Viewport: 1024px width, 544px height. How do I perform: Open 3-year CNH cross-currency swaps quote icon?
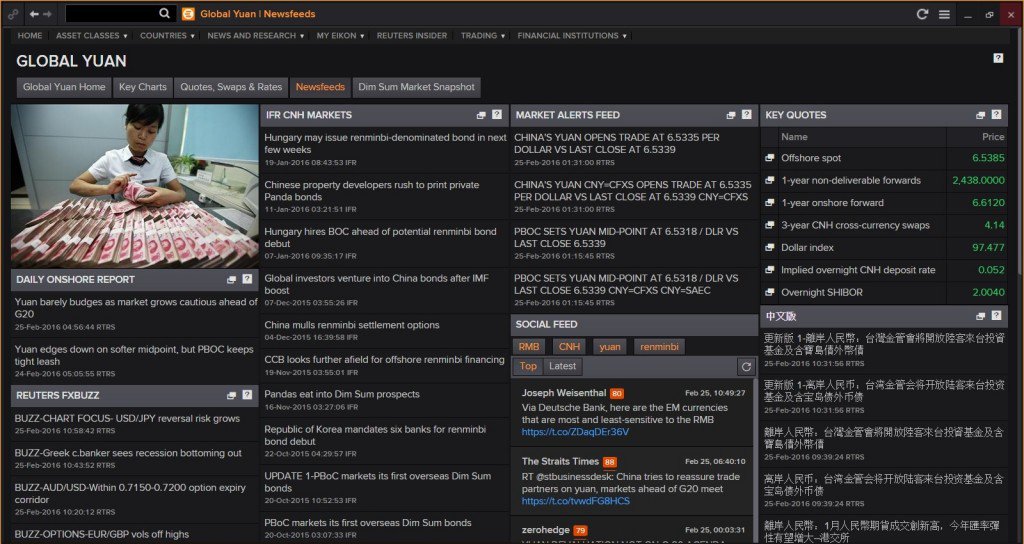(x=770, y=225)
